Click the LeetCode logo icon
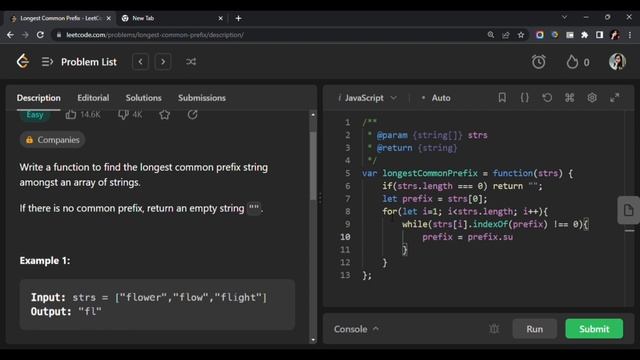 pos(23,62)
